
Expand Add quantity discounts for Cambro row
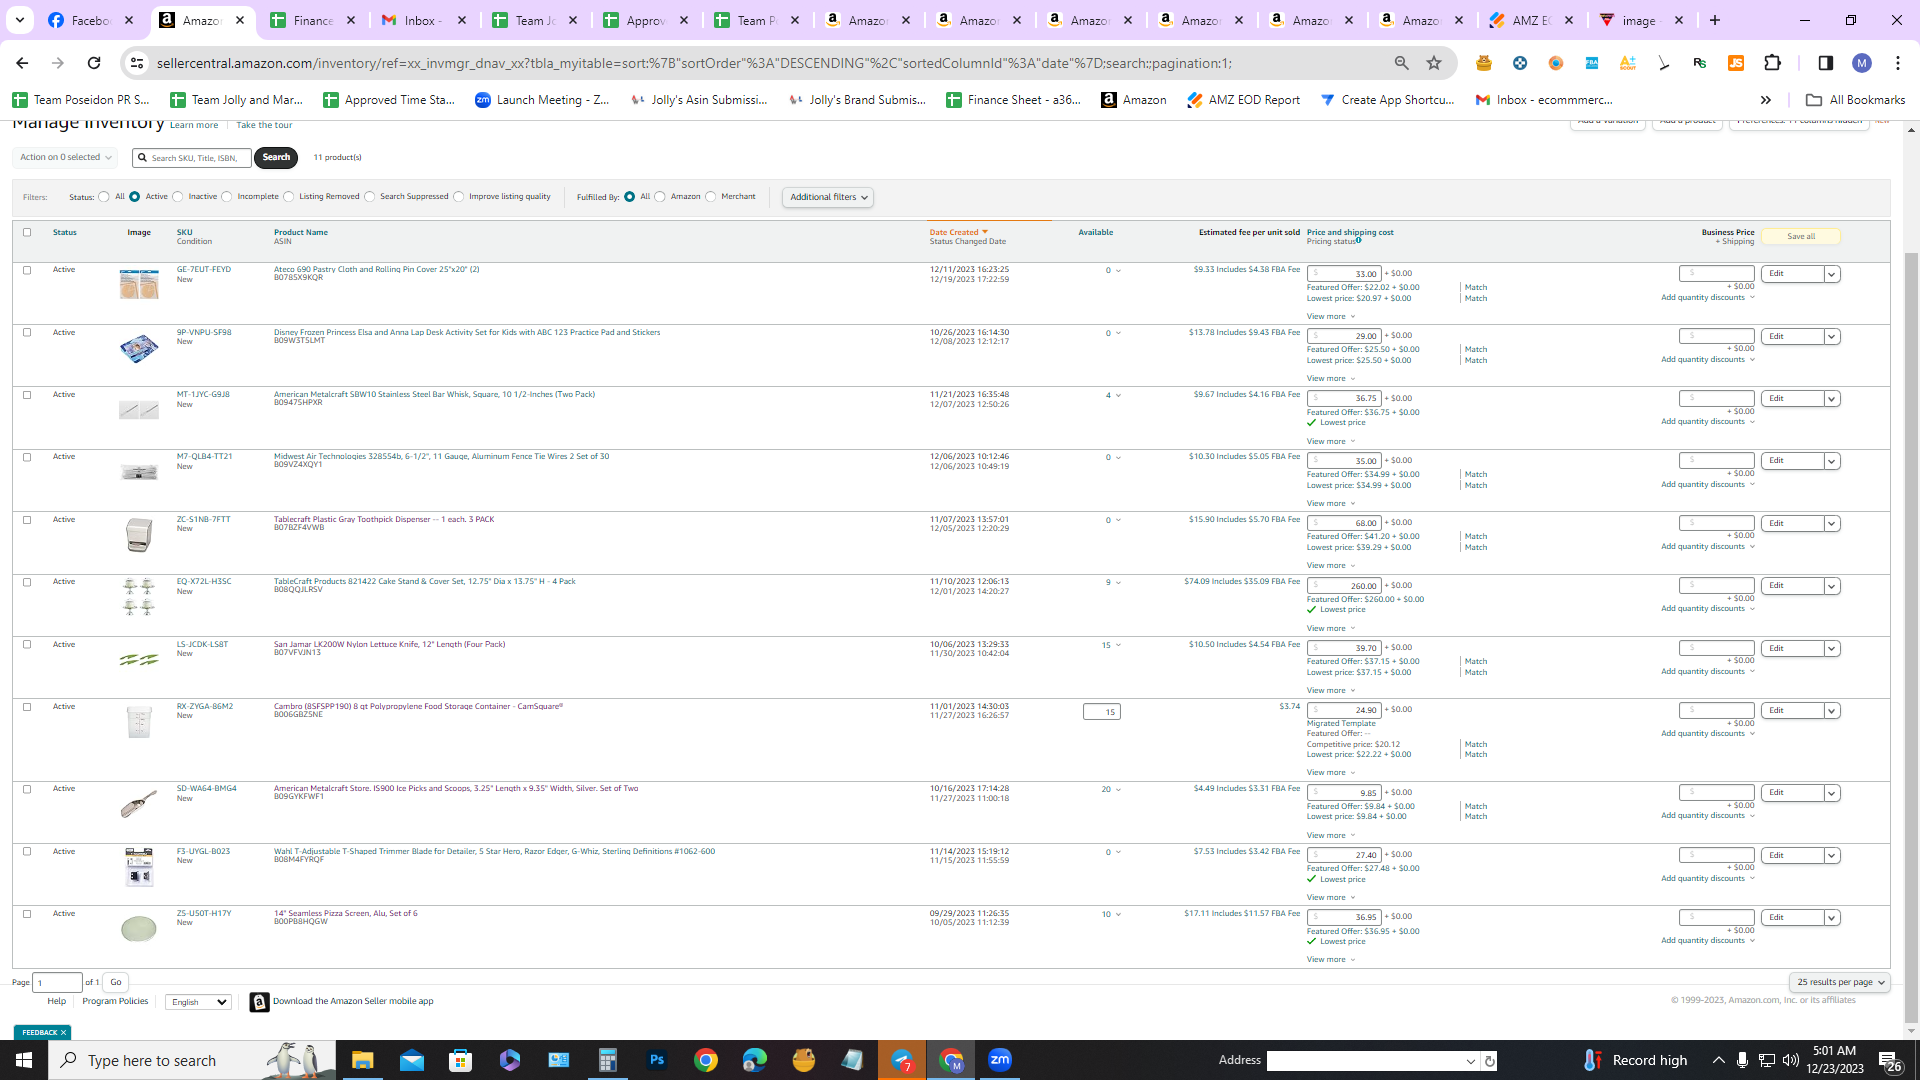click(1708, 733)
